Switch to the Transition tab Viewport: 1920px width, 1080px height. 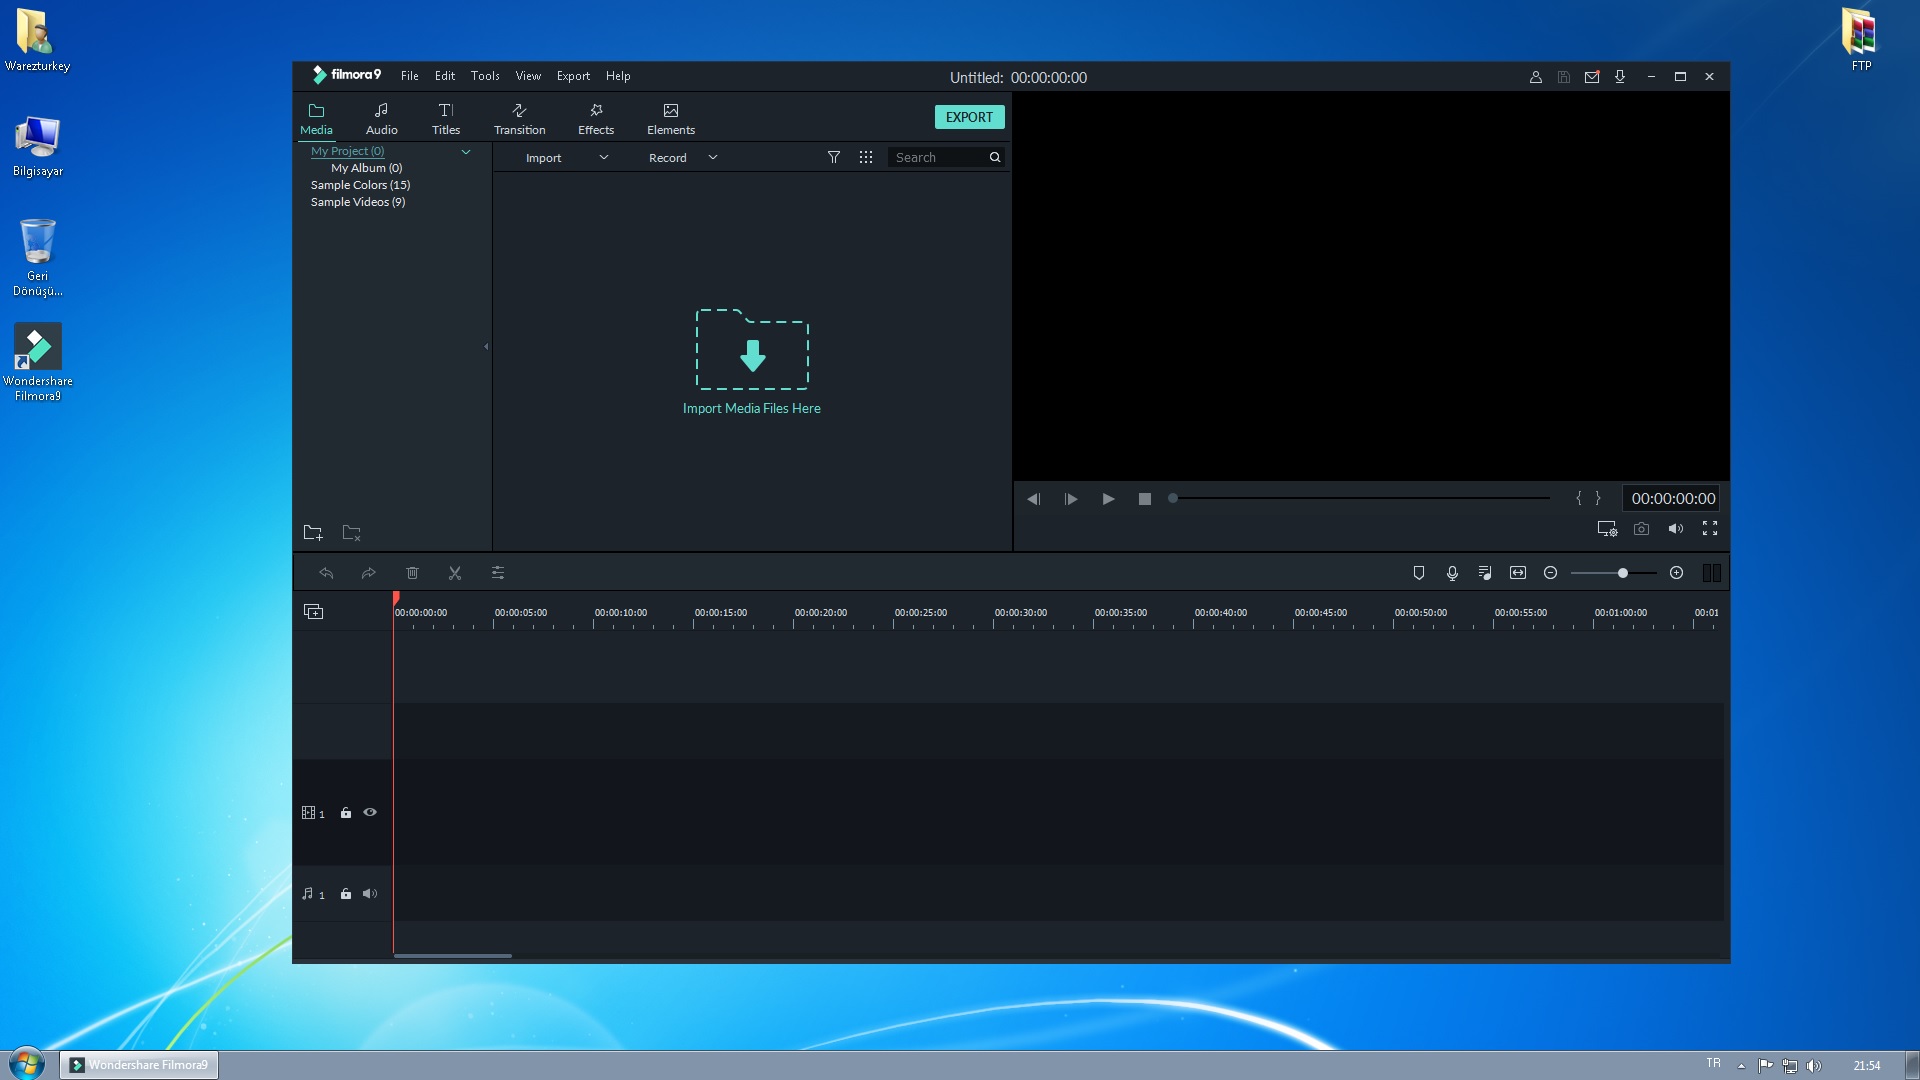(519, 118)
